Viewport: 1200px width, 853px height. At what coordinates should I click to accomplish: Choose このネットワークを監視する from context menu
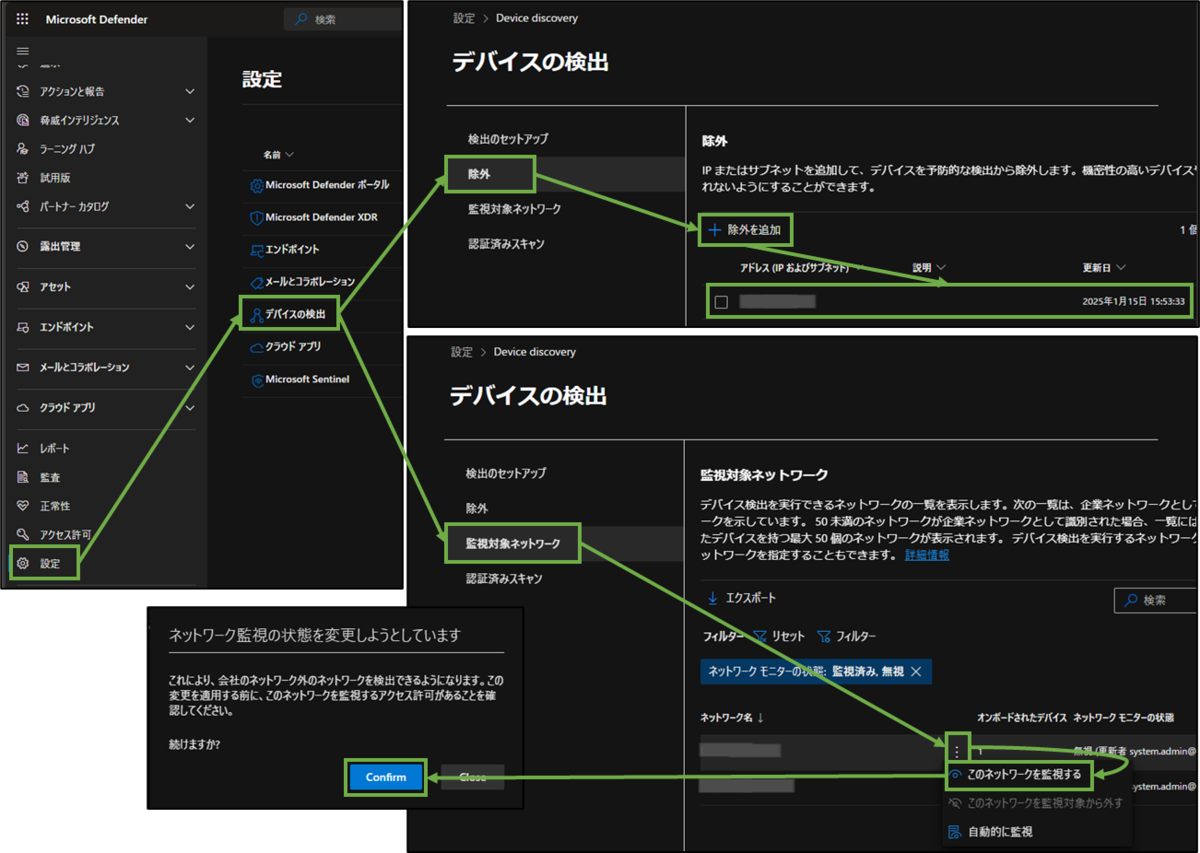[x=1024, y=774]
